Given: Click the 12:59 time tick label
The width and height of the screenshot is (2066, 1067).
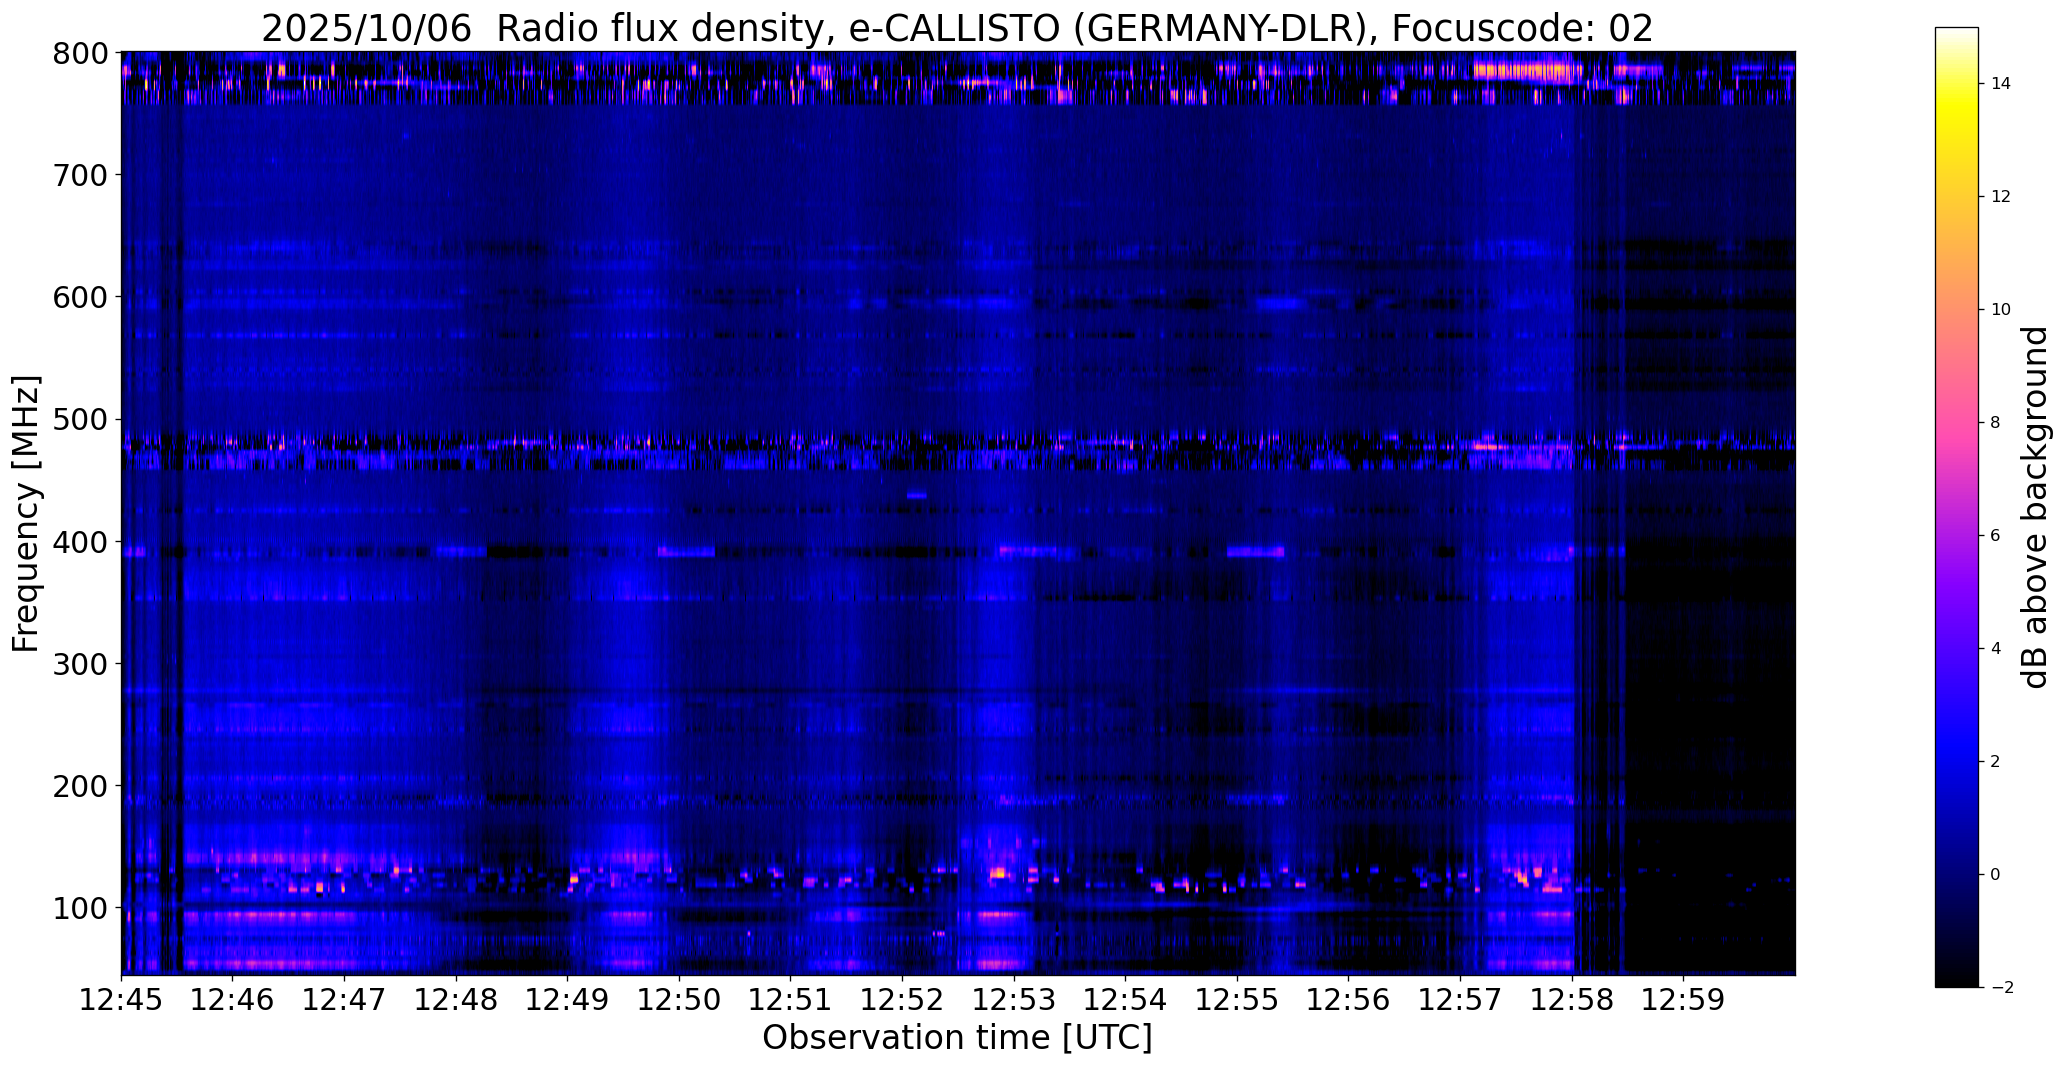Looking at the screenshot, I should coord(1683,999).
